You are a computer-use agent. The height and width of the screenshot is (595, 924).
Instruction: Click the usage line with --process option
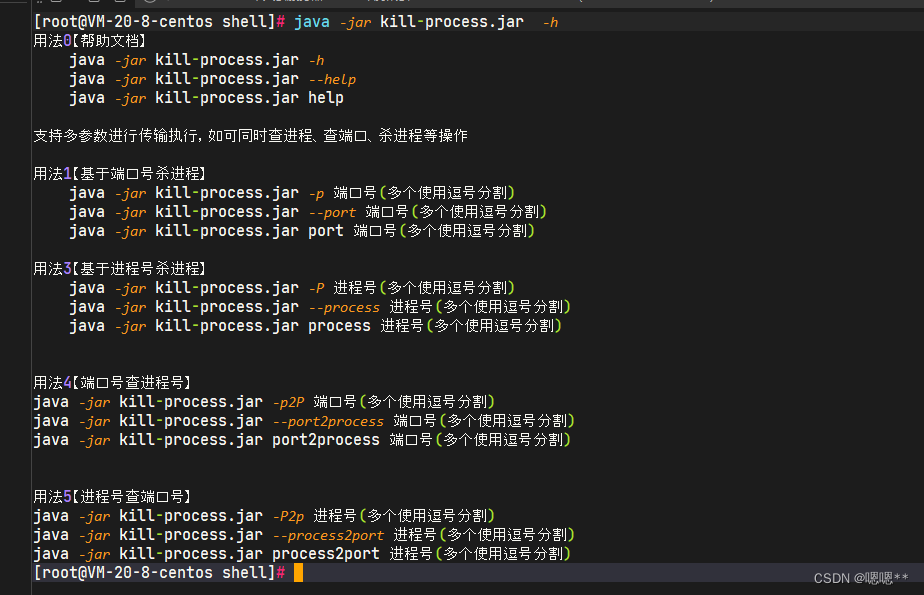[x=320, y=307]
